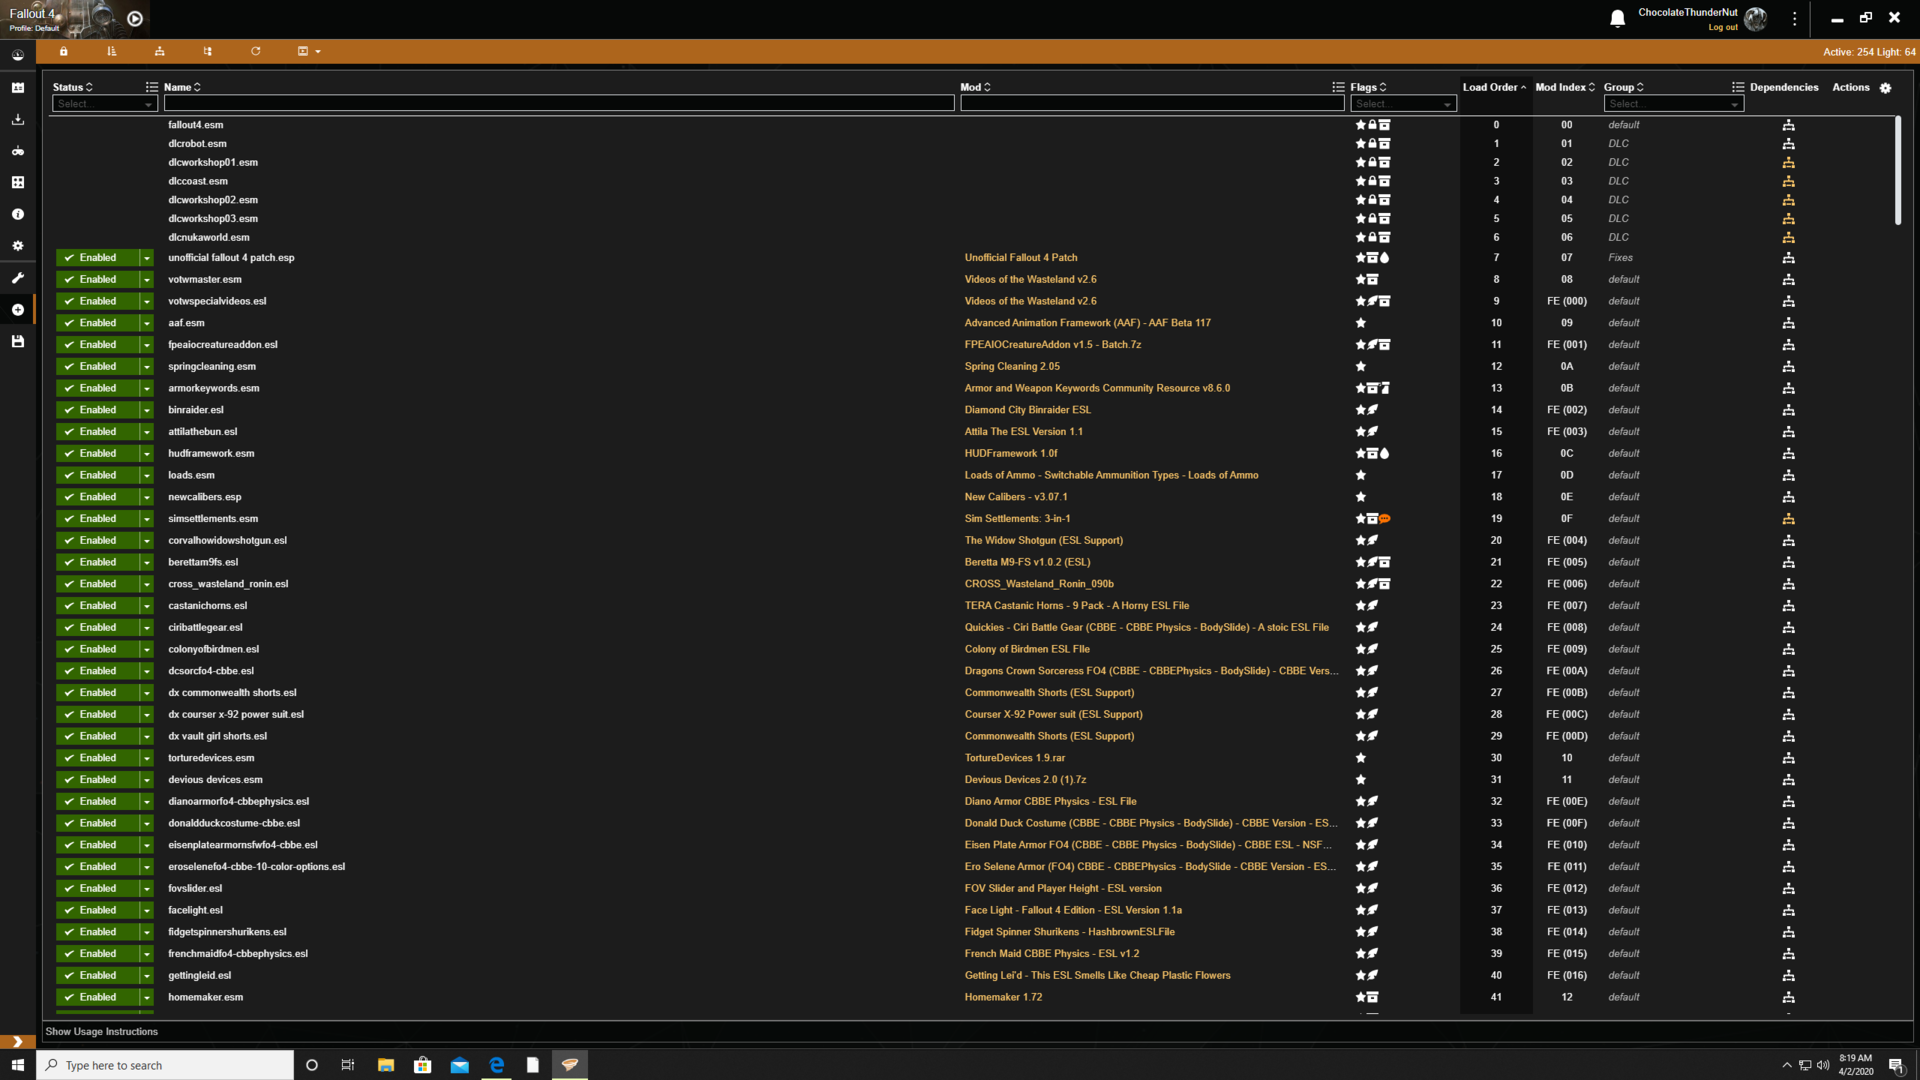1920x1080 pixels.
Task: Open the three-dot global menu
Action: point(1795,18)
